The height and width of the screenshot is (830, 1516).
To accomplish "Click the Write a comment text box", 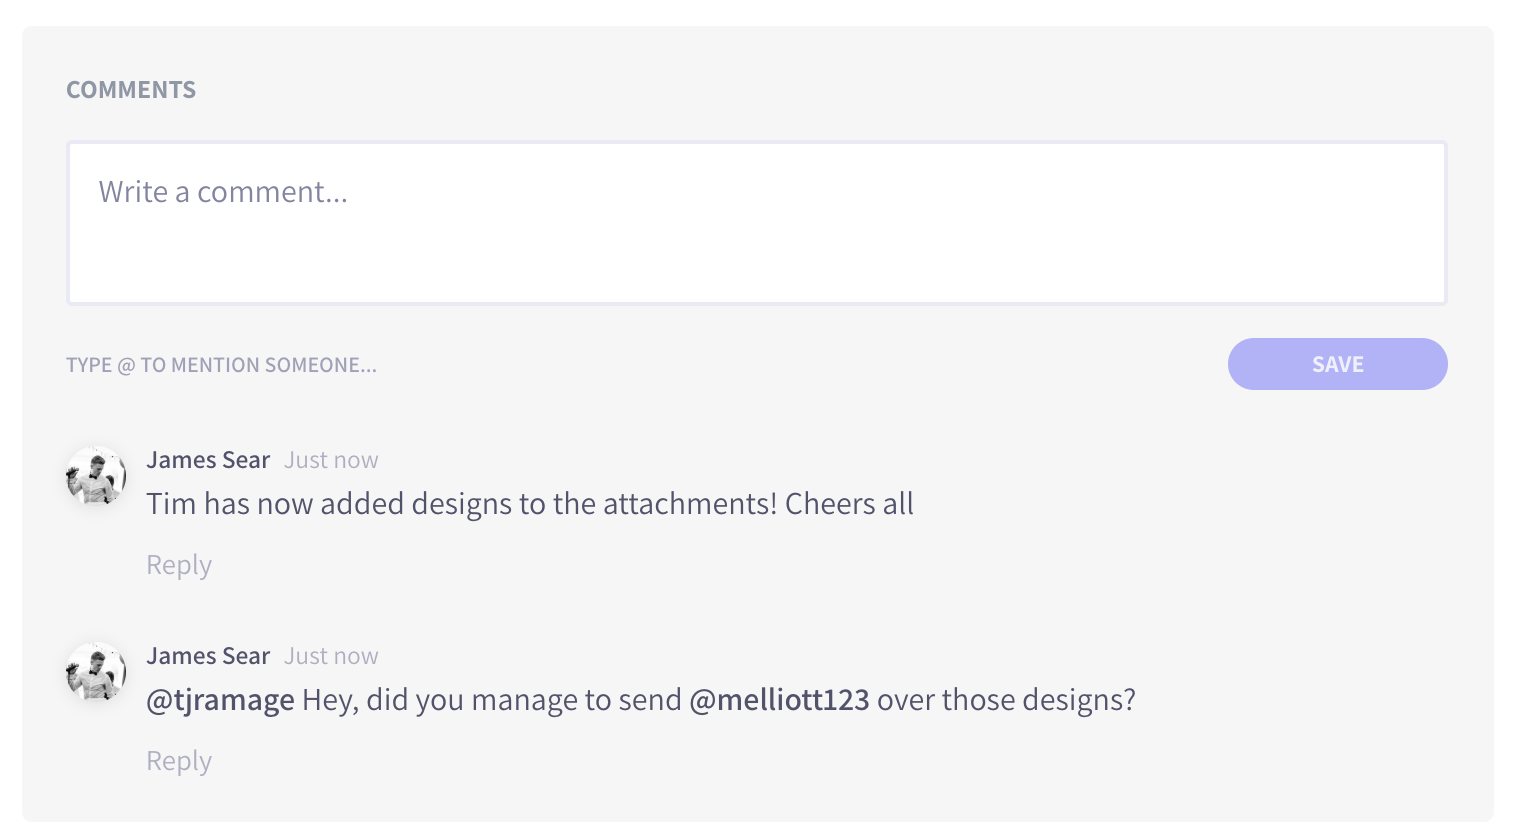I will coord(756,223).
